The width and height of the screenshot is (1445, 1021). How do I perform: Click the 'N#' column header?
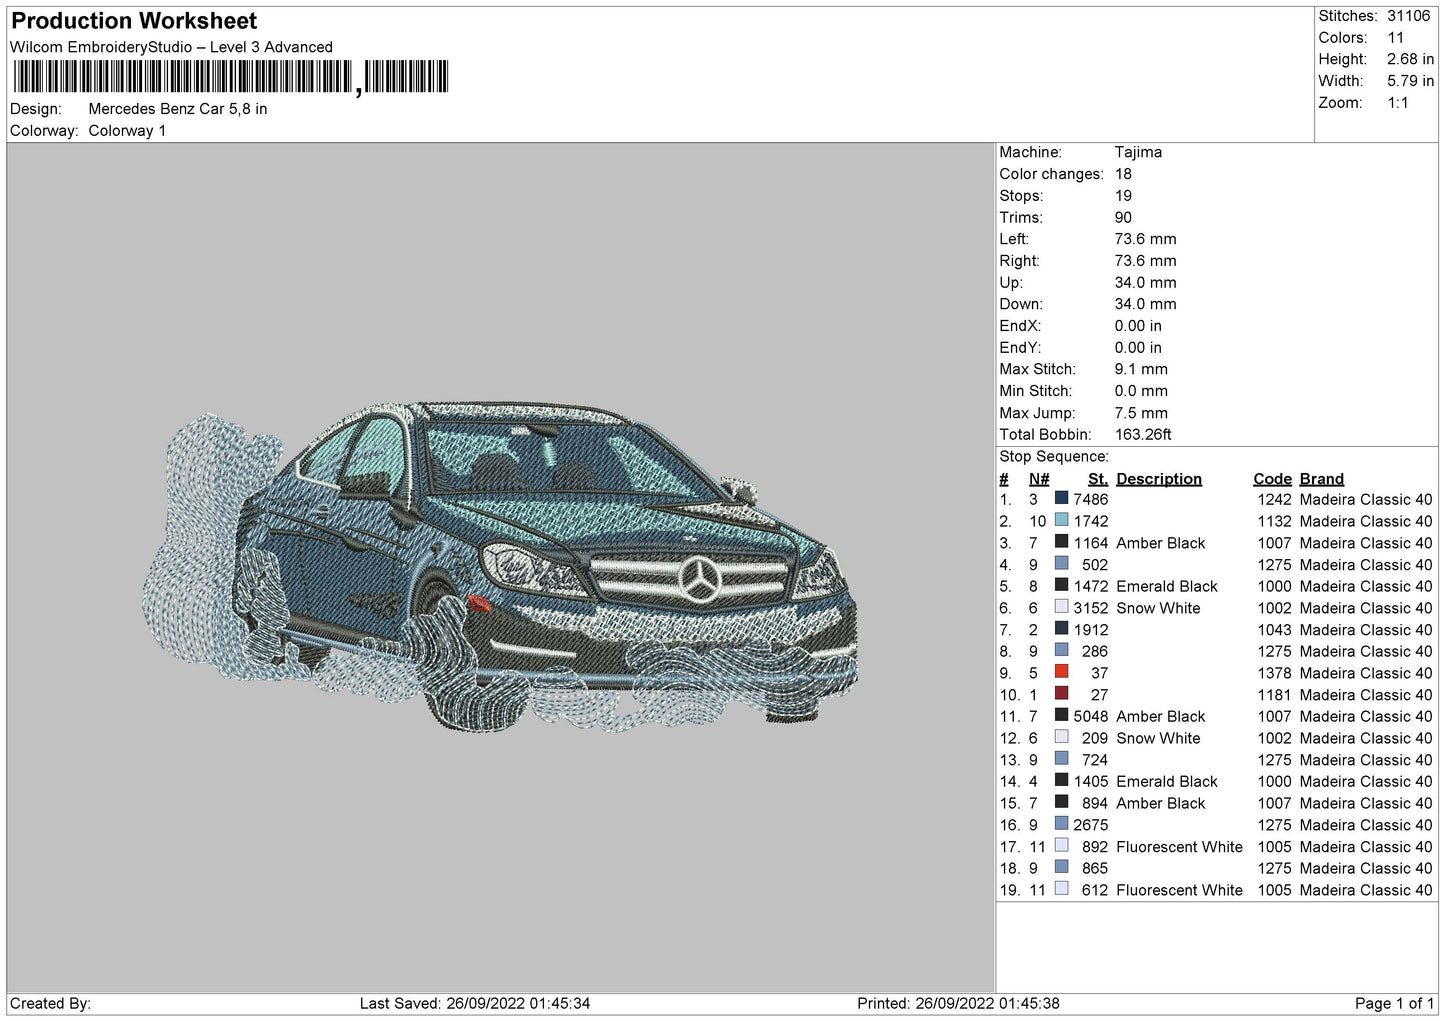(1039, 479)
